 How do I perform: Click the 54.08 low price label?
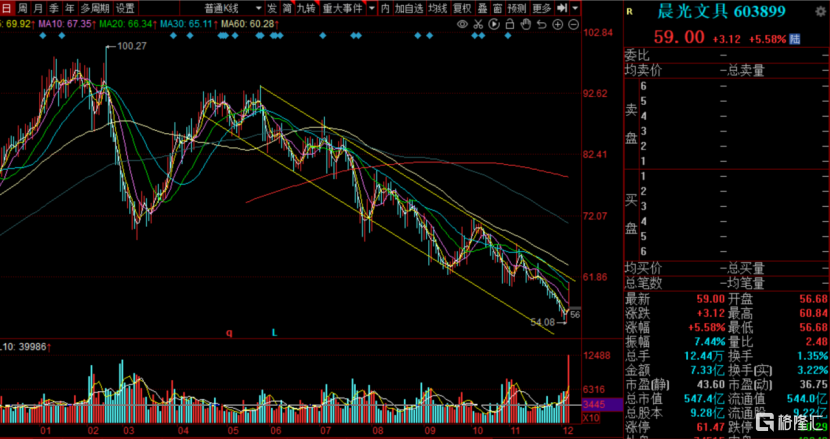(x=543, y=321)
